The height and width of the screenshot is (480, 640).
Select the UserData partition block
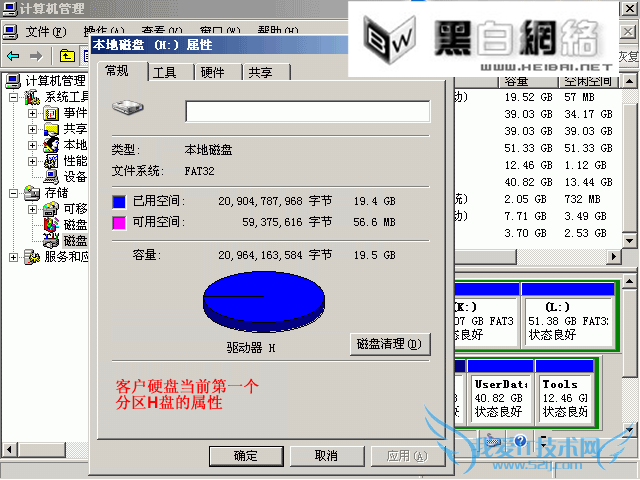click(500, 393)
